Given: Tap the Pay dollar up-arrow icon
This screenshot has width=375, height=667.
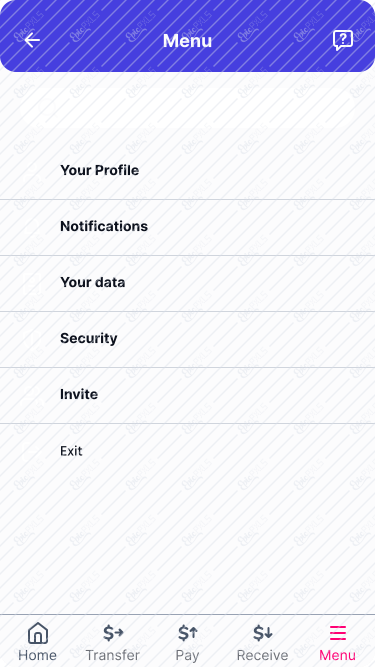Looking at the screenshot, I should coord(188,633).
